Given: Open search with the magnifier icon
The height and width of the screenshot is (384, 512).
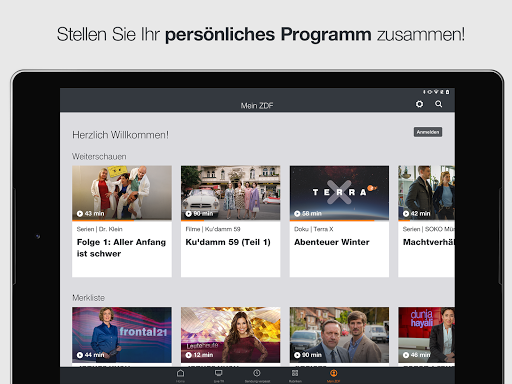Looking at the screenshot, I should [439, 104].
